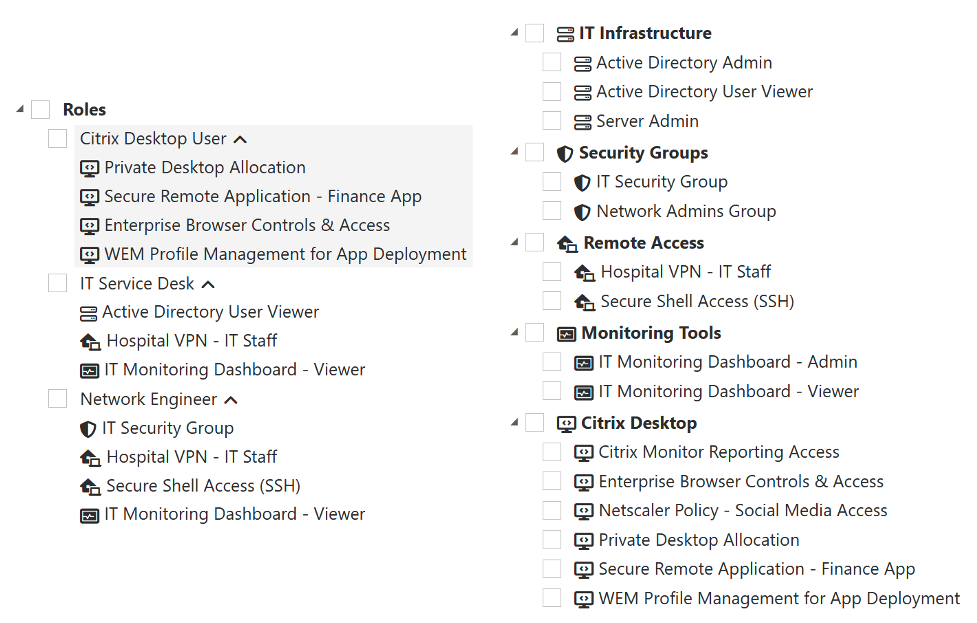The height and width of the screenshot is (623, 977).
Task: Collapse the Monitoring Tools group triangle
Action: [514, 332]
